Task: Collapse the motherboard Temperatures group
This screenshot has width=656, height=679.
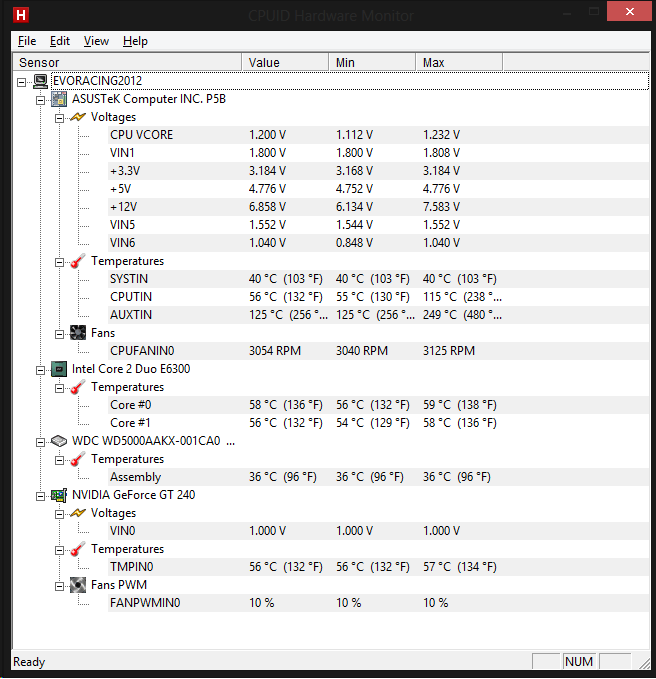Action: 59,262
